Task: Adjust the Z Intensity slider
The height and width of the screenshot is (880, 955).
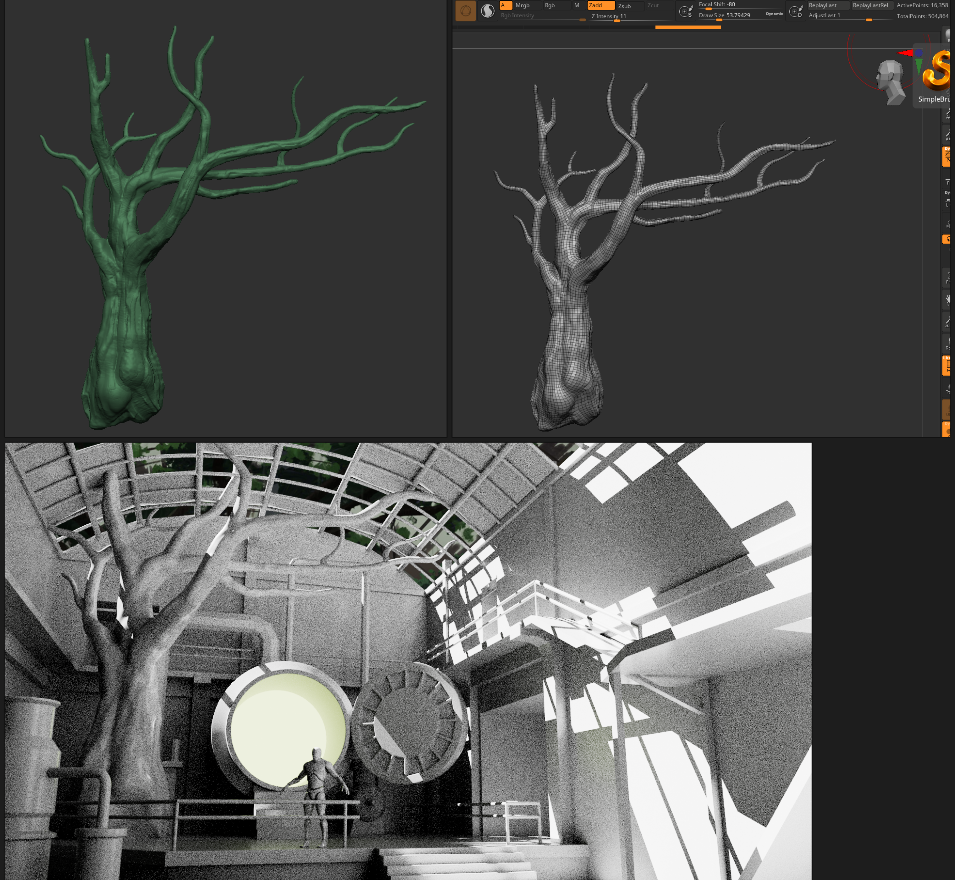Action: (629, 17)
